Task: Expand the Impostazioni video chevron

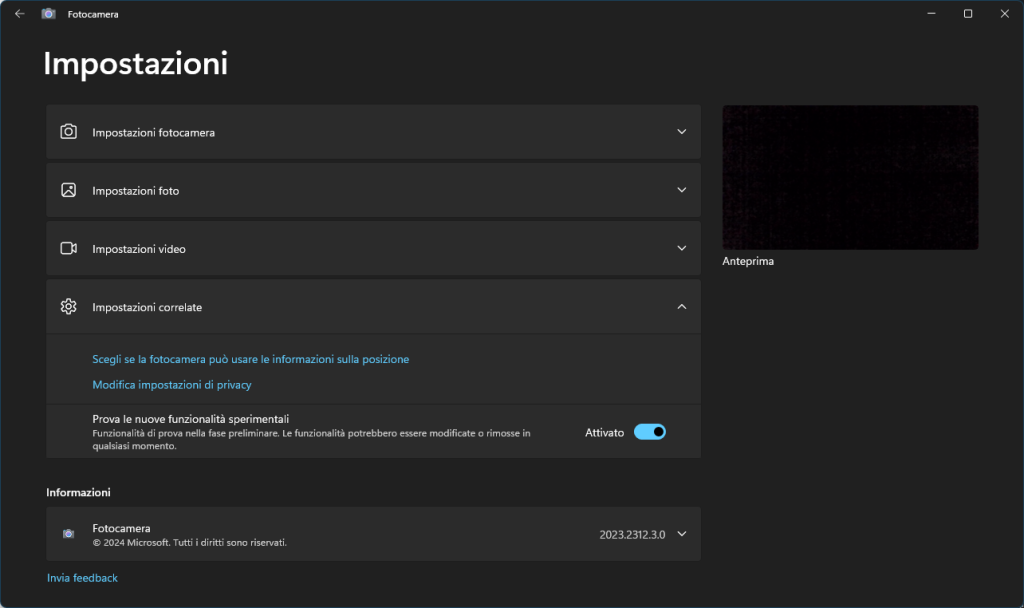Action: click(x=682, y=248)
